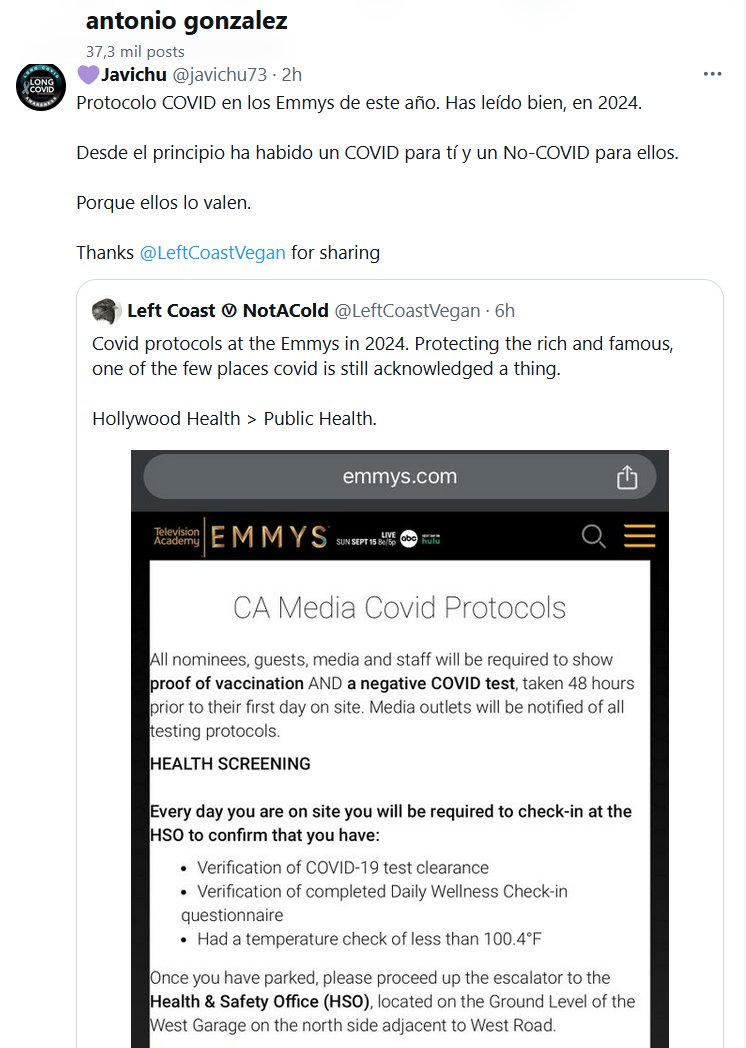Click the EMMYS logo in the header

(268, 537)
